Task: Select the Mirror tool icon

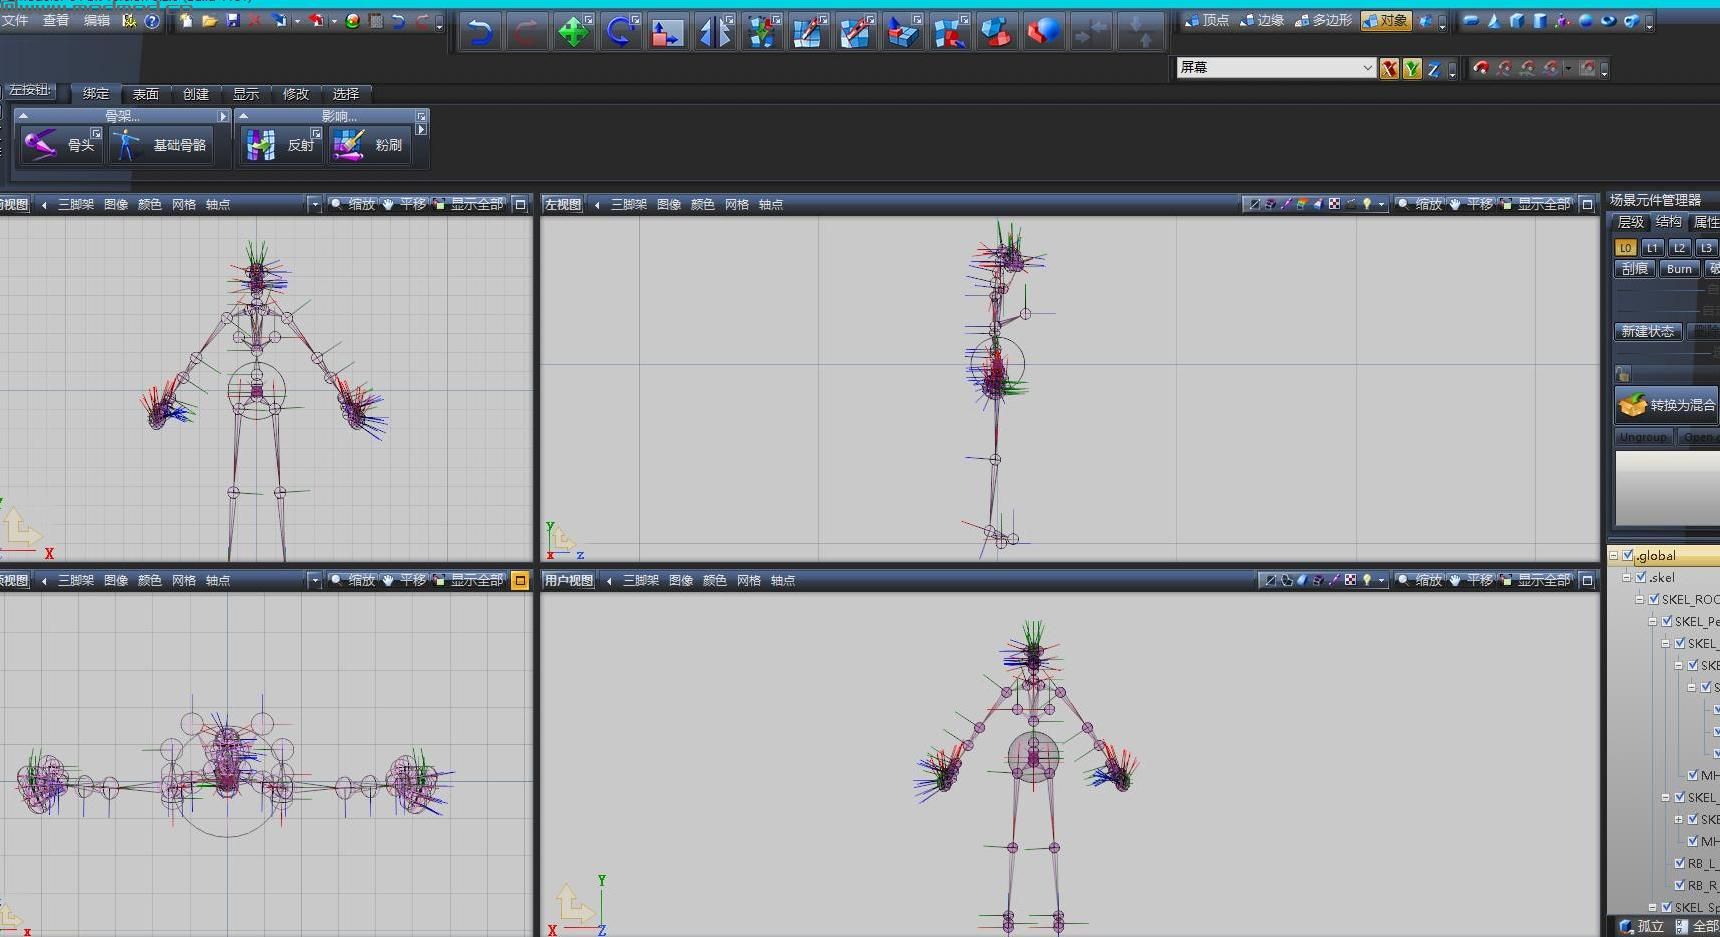Action: click(714, 32)
